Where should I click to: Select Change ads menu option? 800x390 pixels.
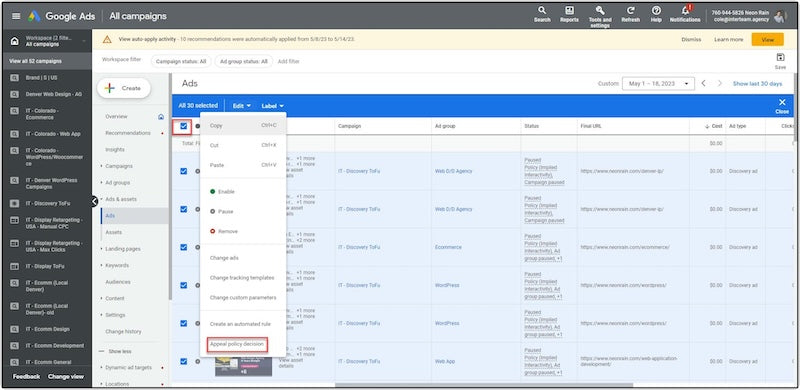tap(243, 258)
